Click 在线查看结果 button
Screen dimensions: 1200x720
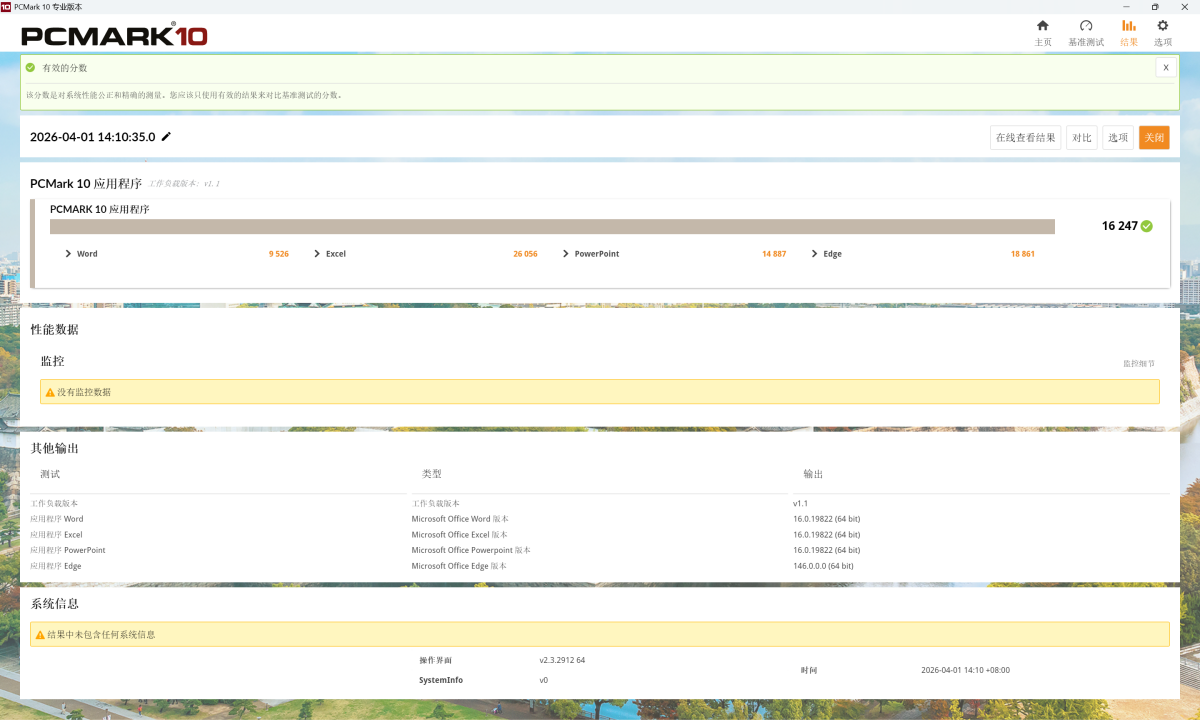pos(1026,138)
